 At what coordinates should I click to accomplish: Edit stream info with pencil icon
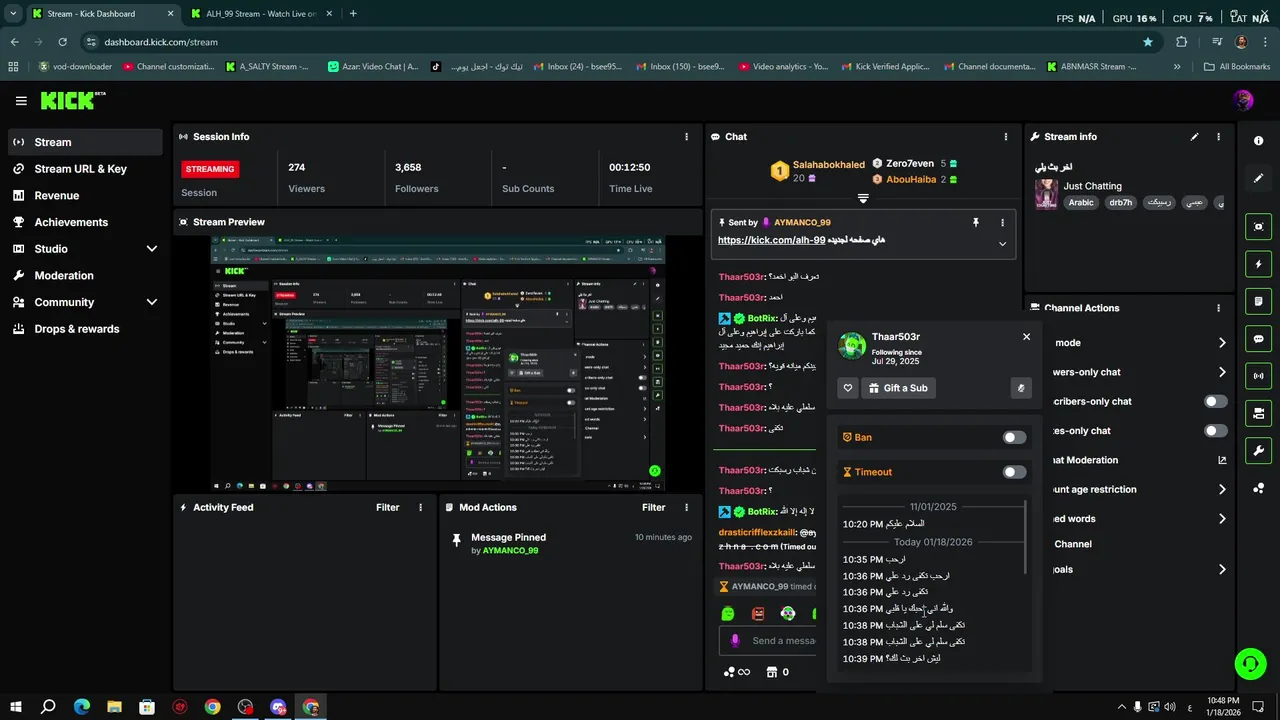pyautogui.click(x=1194, y=137)
